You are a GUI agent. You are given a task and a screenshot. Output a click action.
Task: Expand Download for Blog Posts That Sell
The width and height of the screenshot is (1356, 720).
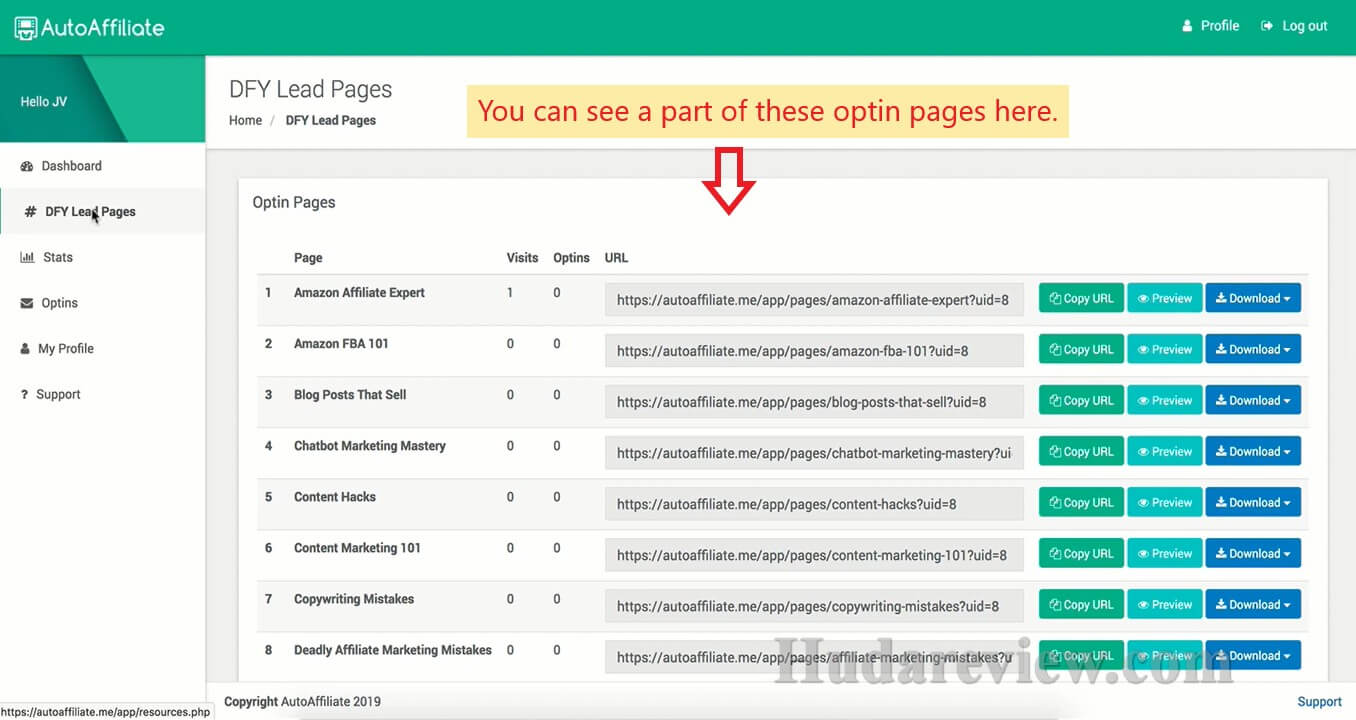coord(1253,400)
